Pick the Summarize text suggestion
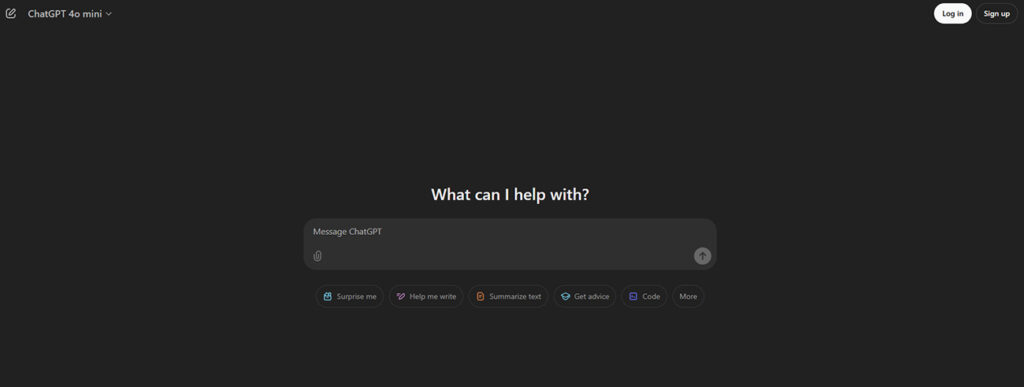This screenshot has height=387, width=1024. coord(508,296)
